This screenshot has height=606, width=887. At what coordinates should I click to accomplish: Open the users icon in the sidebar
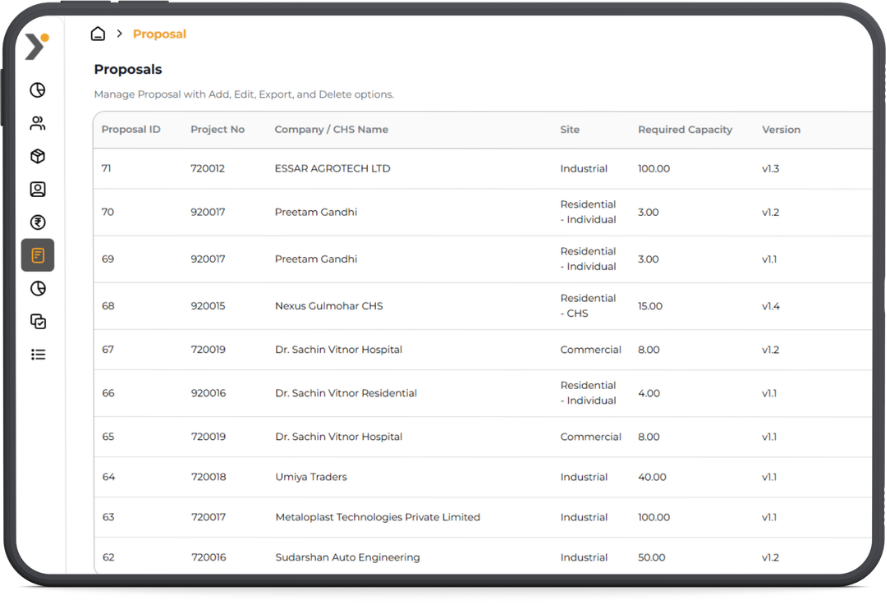[x=38, y=123]
